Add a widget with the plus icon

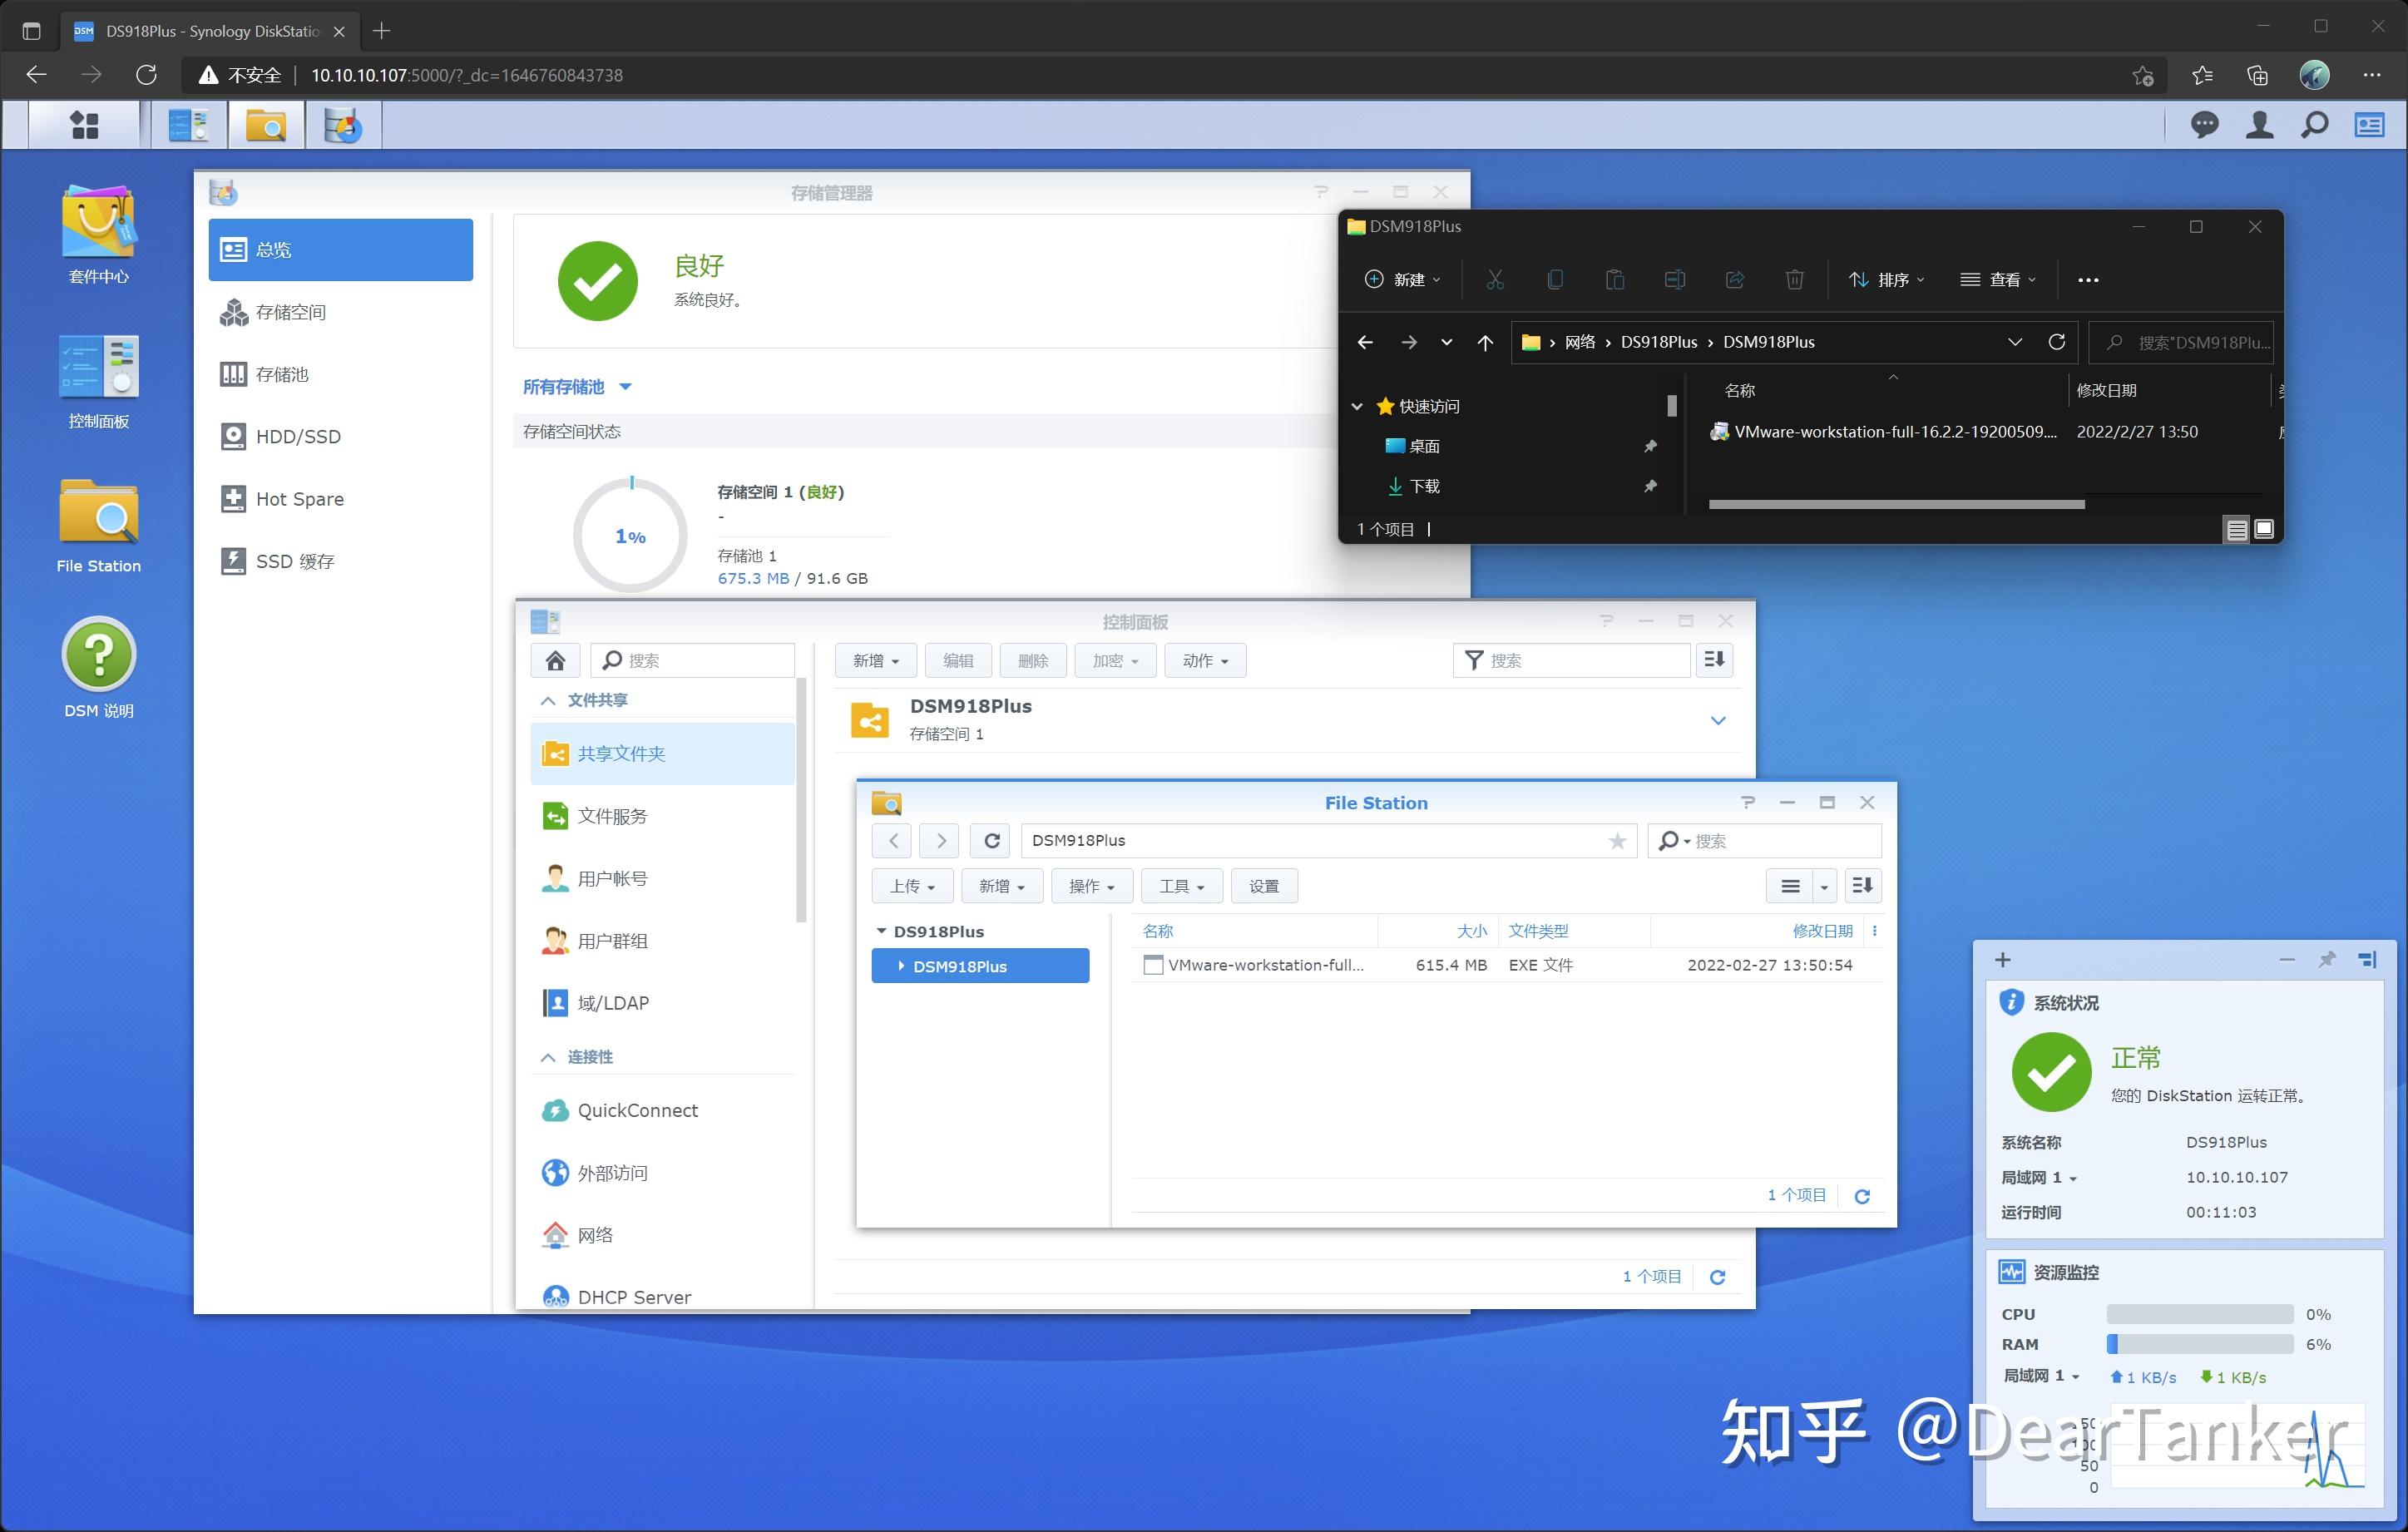(2002, 960)
